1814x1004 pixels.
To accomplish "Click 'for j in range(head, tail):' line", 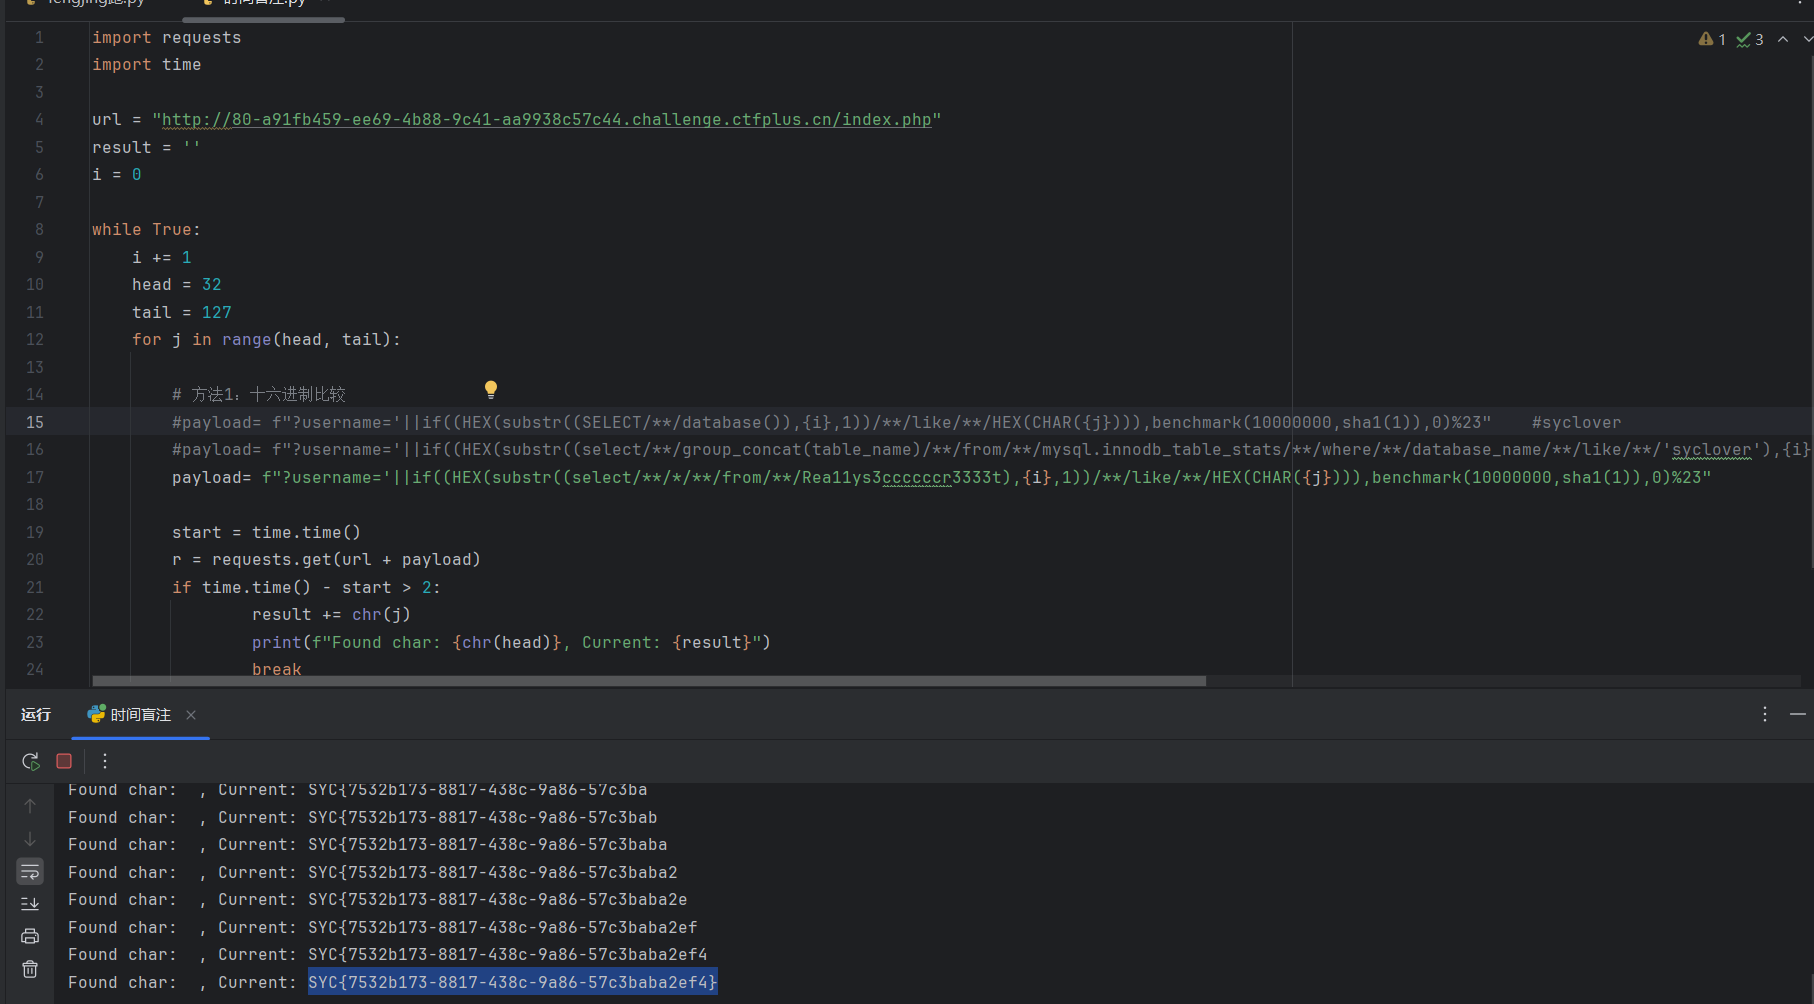I will tap(266, 340).
